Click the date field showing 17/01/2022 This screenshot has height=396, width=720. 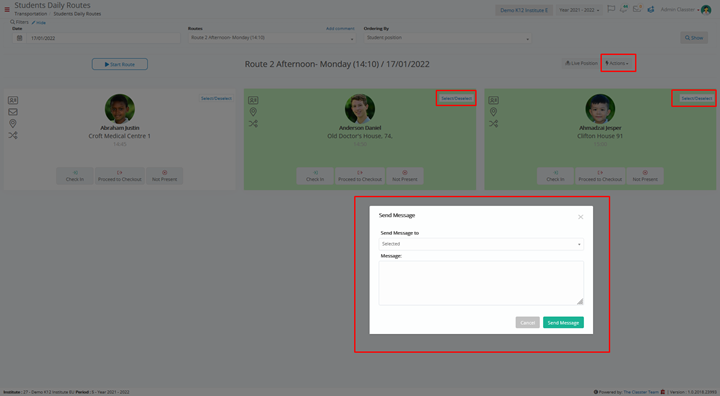103,38
